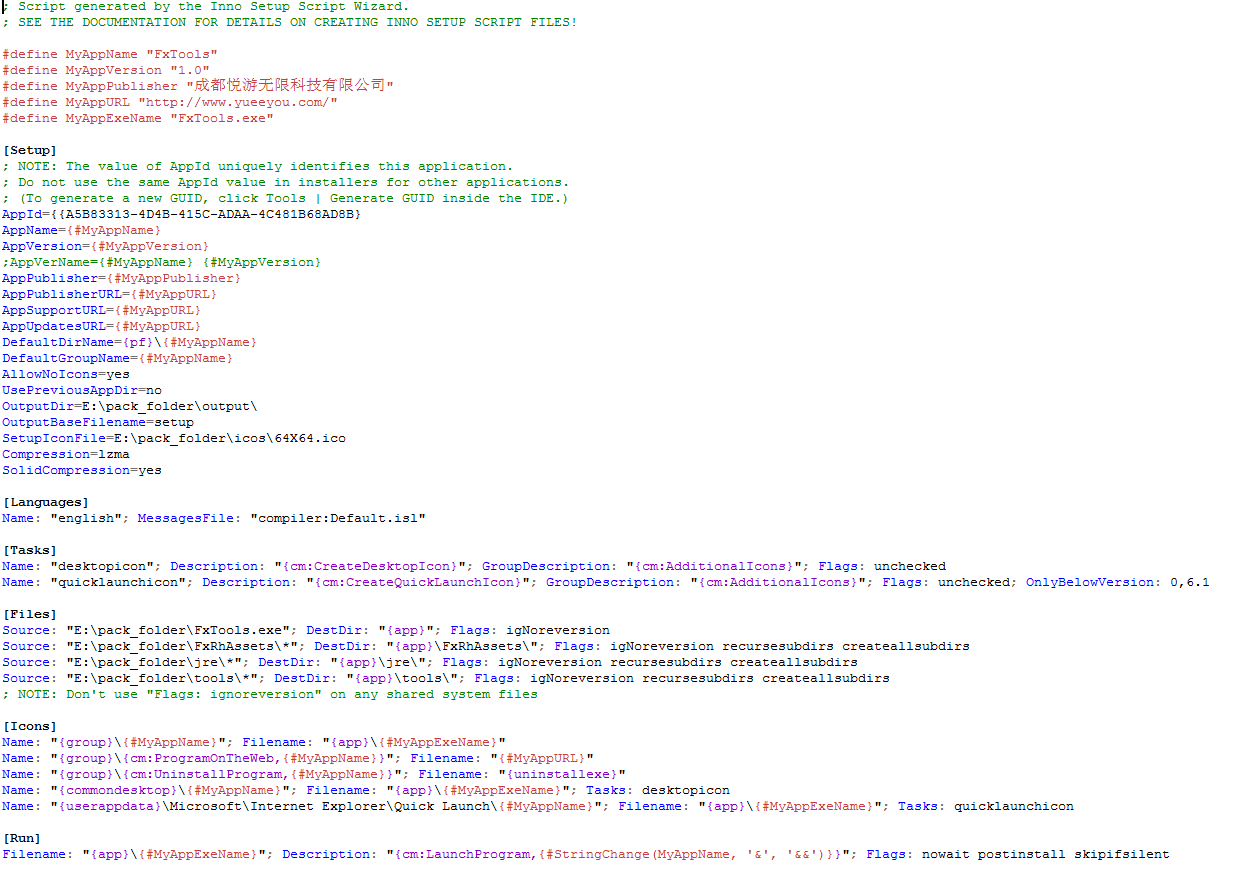The width and height of the screenshot is (1236, 872).
Task: Select the Name: "english" MessagesFile line
Action: click(x=214, y=518)
